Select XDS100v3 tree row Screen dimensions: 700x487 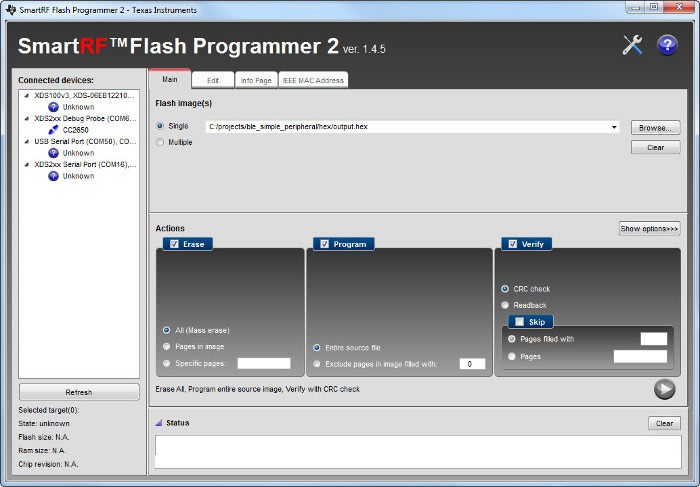coord(84,96)
